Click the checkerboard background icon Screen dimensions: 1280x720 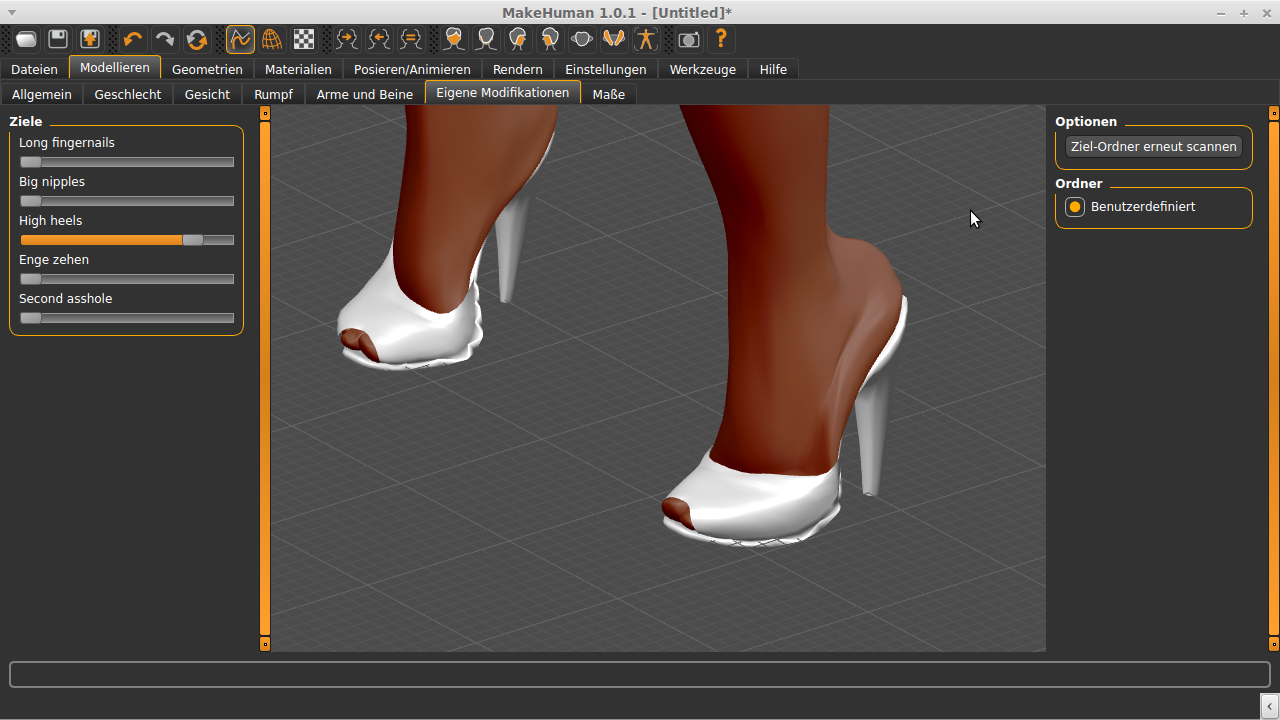coord(304,39)
